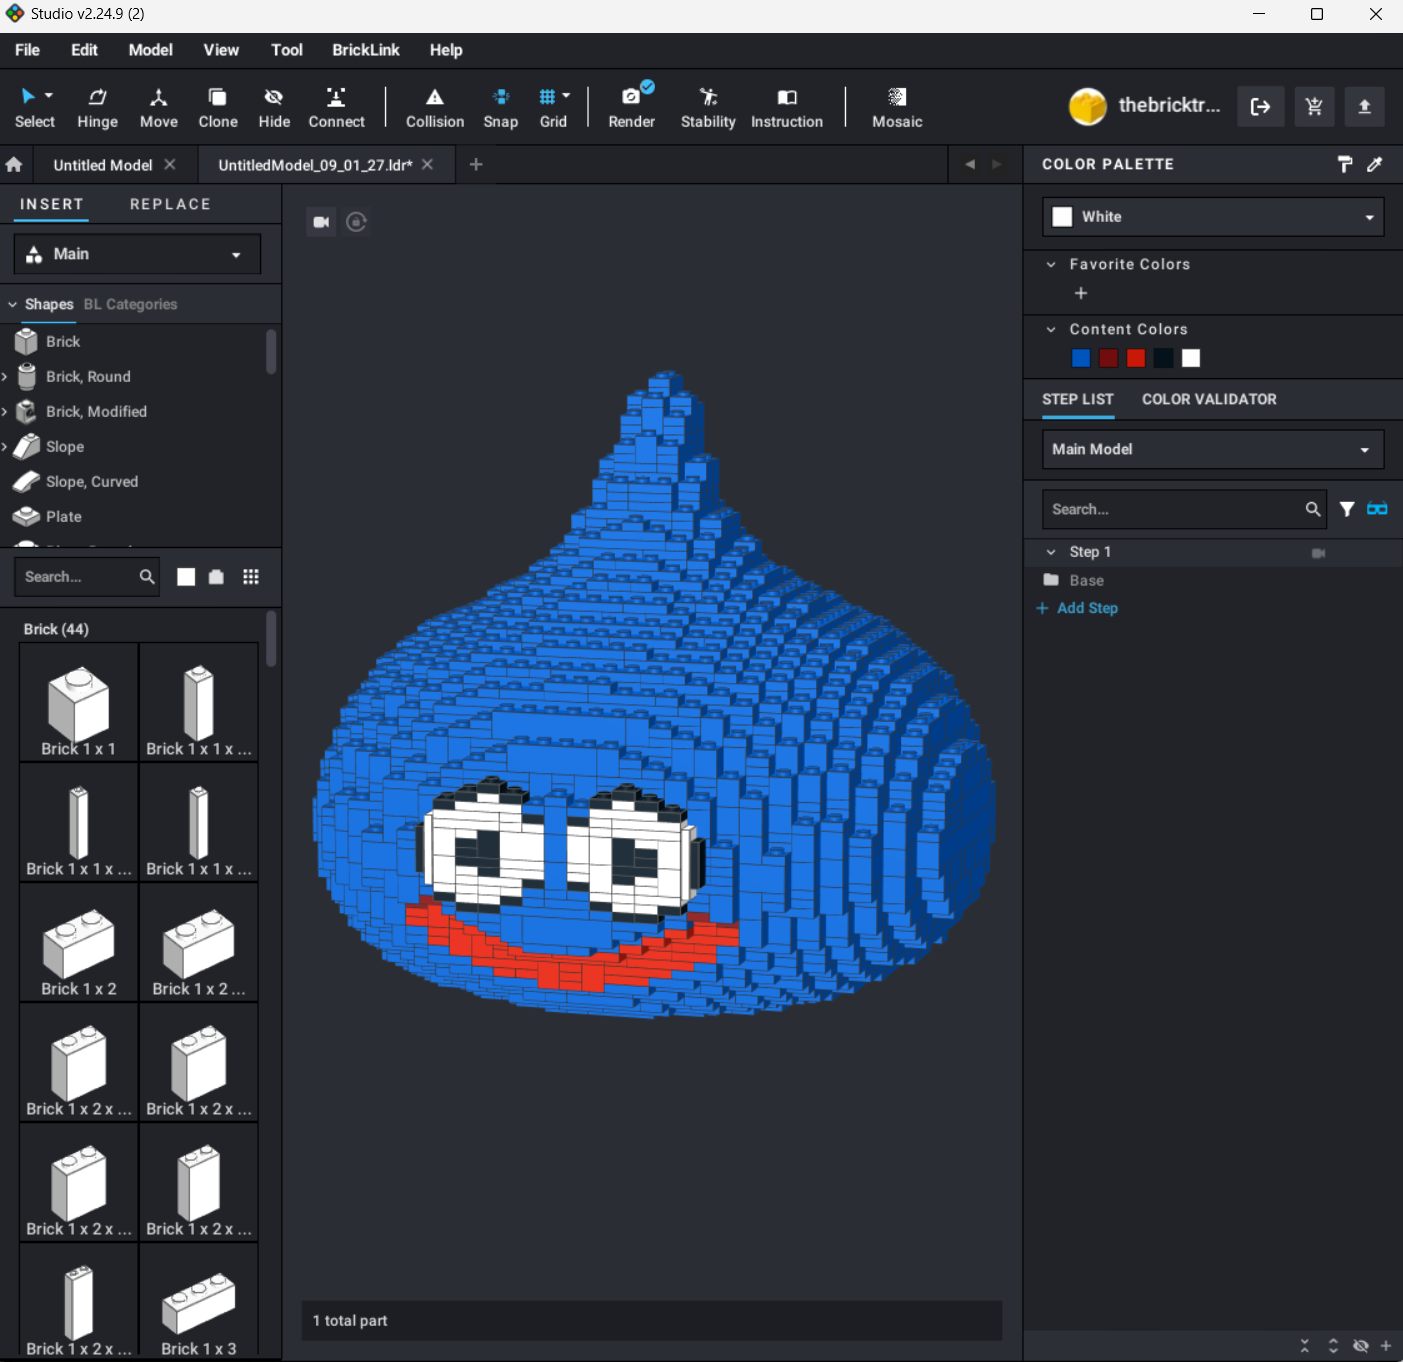Expand the Slope category
This screenshot has width=1403, height=1362.
[5, 446]
